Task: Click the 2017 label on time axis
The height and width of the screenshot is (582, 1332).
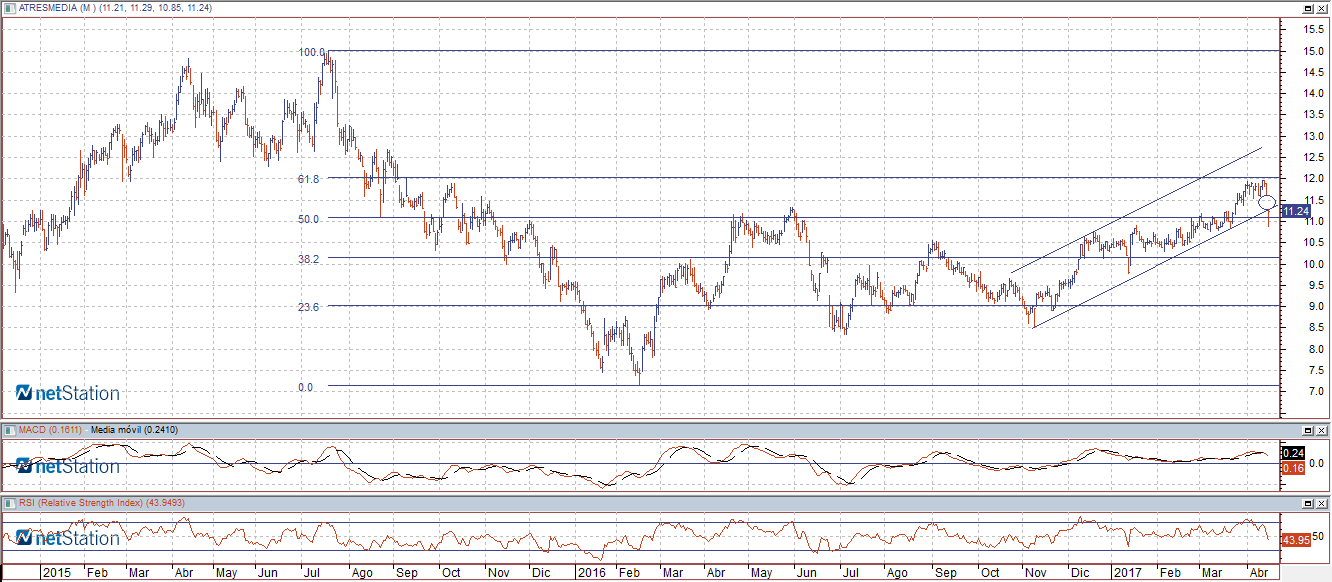Action: point(1128,573)
